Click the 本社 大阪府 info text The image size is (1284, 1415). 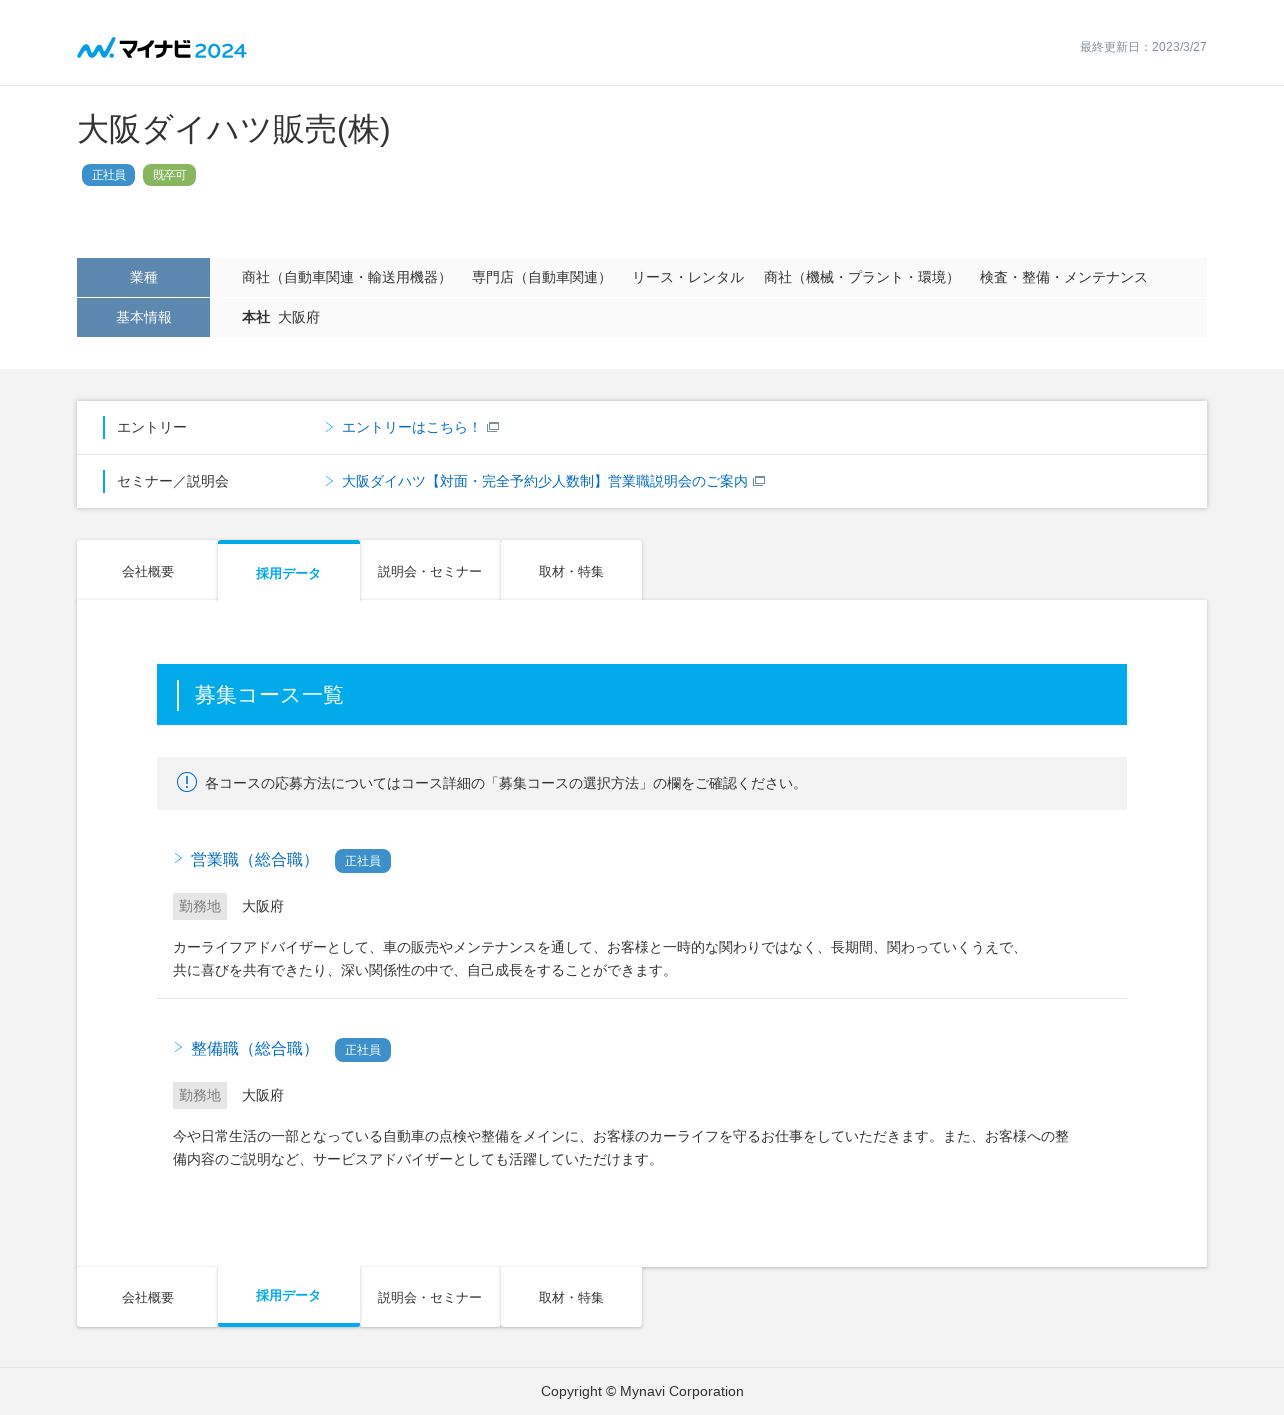tap(281, 317)
